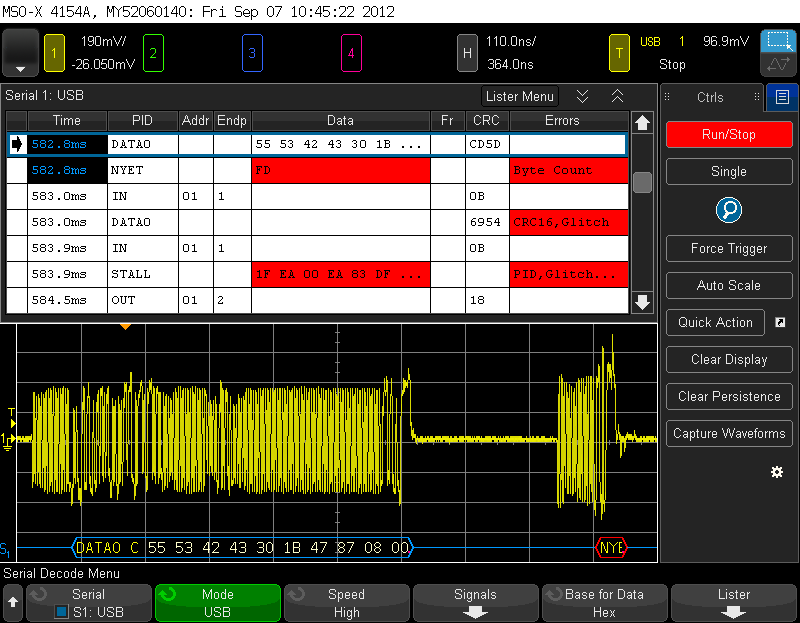Open the sidebar list panel icon
Screen dimensions: 800x623
click(x=782, y=98)
